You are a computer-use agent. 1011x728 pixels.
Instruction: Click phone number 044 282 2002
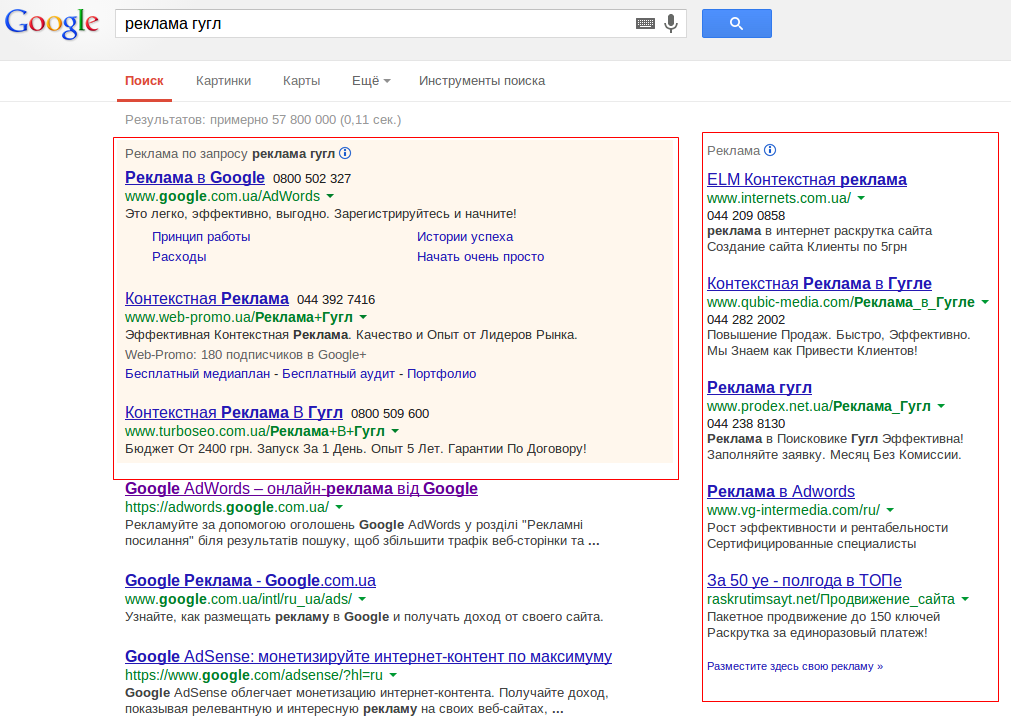pyautogui.click(x=746, y=319)
